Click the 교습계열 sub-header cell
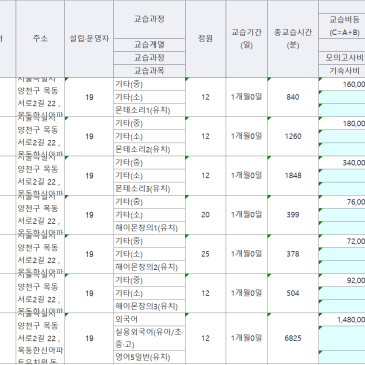 pos(149,45)
